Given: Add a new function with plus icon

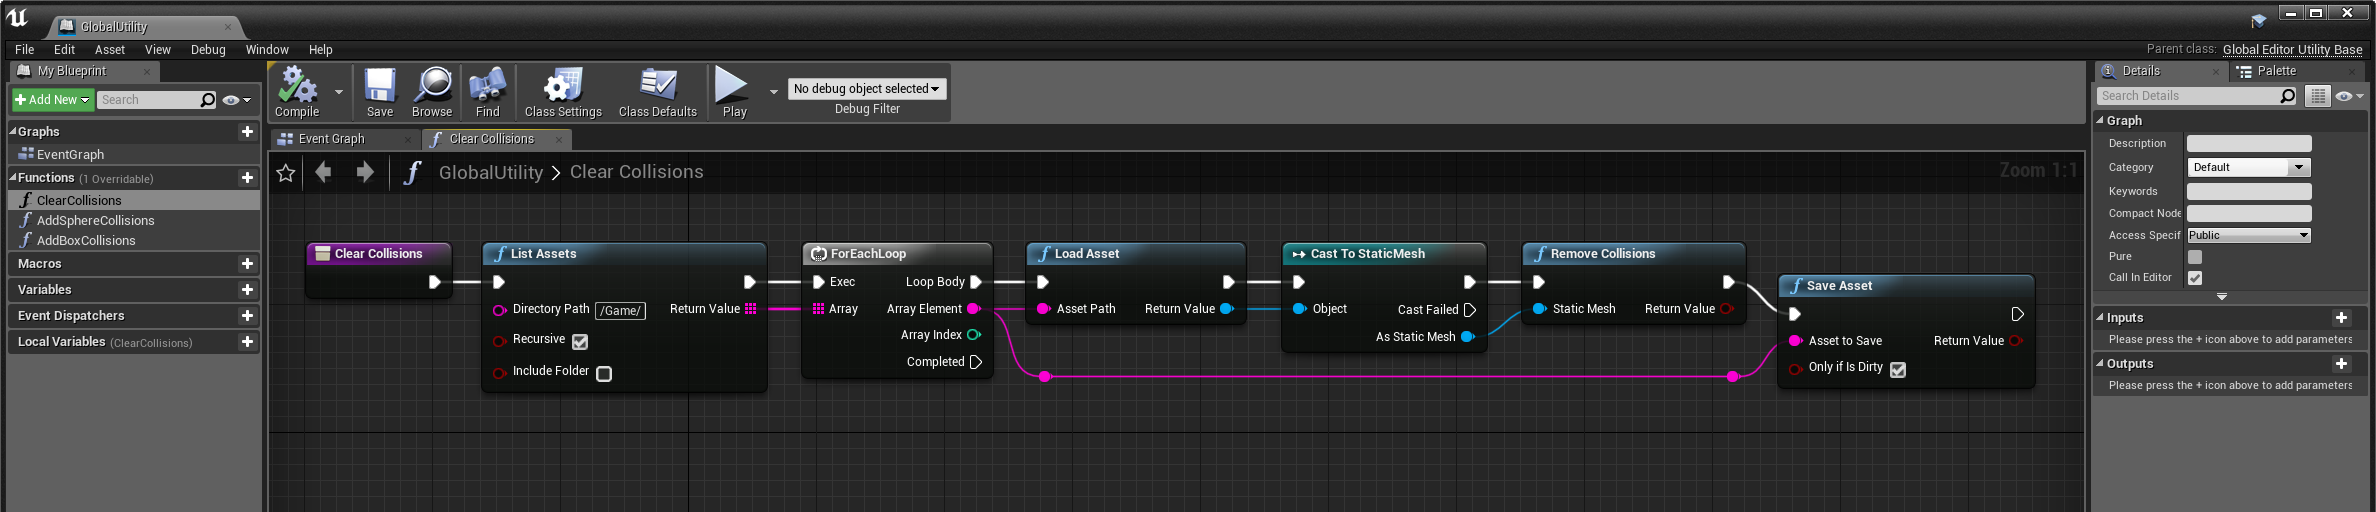Looking at the screenshot, I should click(x=247, y=178).
